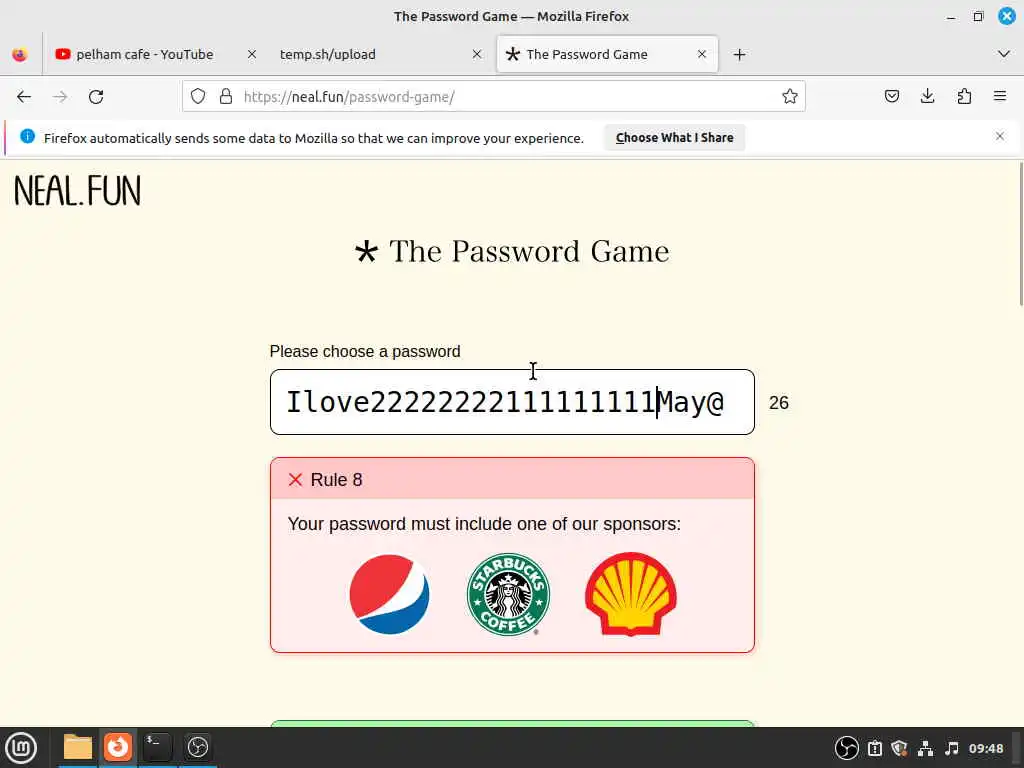Click Choose What I Share button
Screen dimensions: 1024x768
[x=675, y=138]
